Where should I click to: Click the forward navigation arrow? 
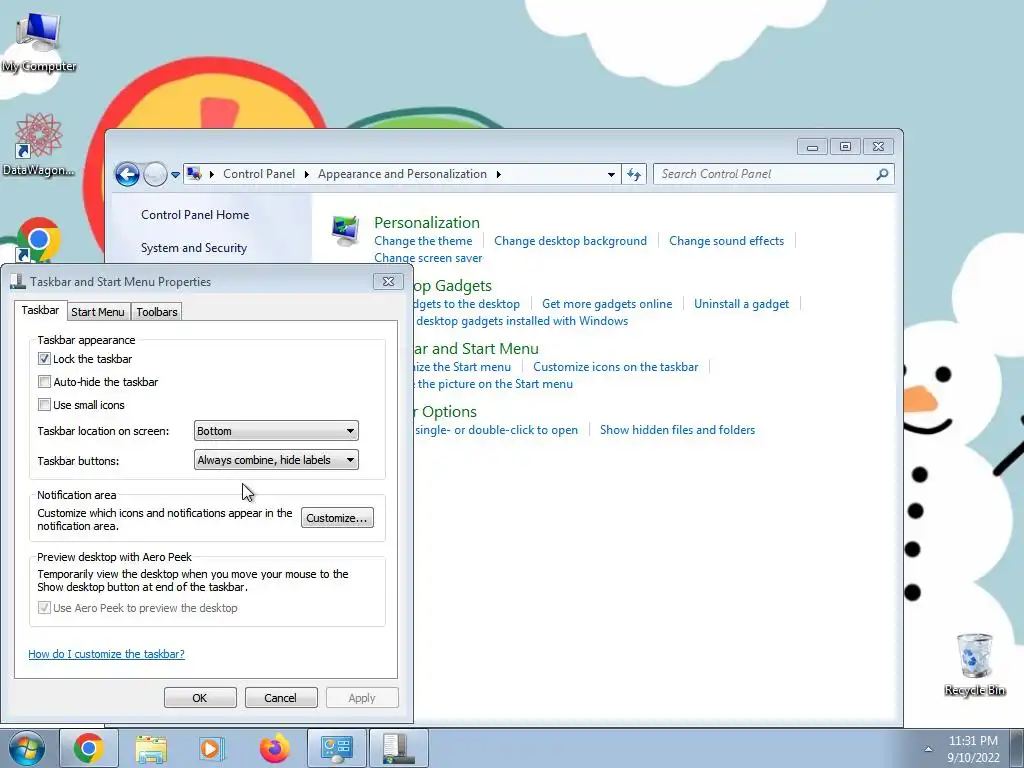click(155, 174)
